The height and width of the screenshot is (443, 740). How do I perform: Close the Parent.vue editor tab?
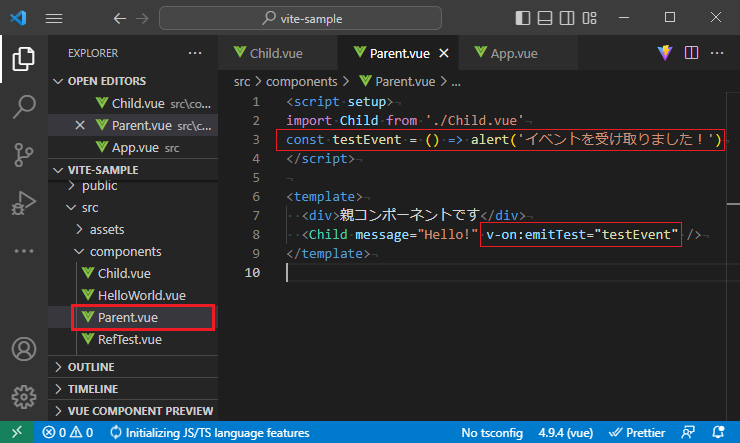pyautogui.click(x=444, y=53)
